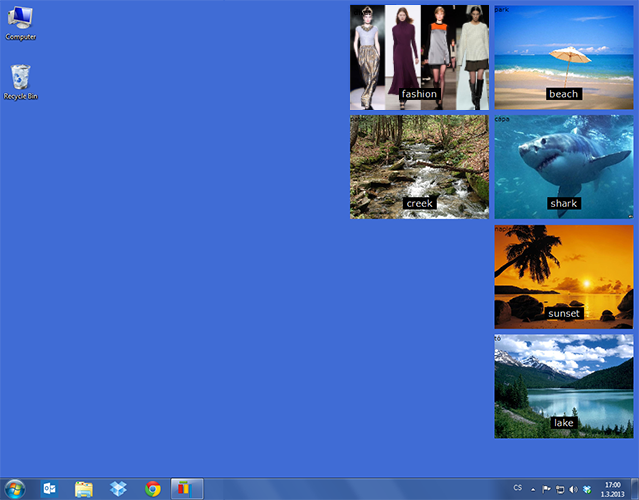Image resolution: width=639 pixels, height=500 pixels.
Task: Click the volume speaker tray icon
Action: click(573, 489)
